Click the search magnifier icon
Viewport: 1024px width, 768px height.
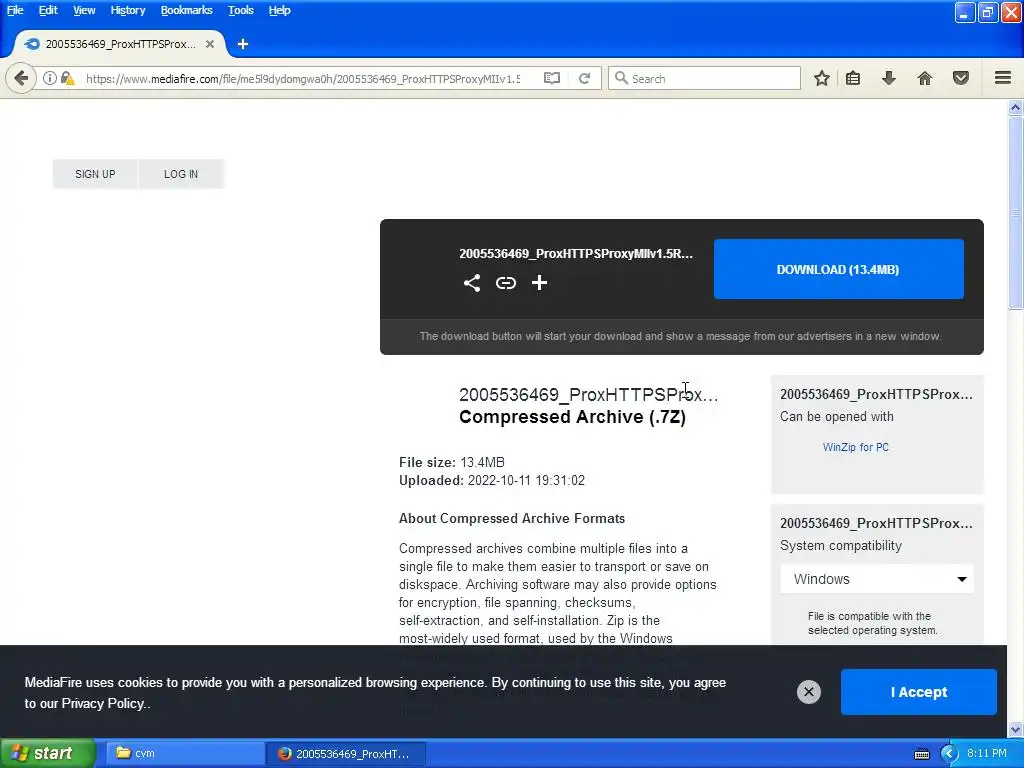621,78
